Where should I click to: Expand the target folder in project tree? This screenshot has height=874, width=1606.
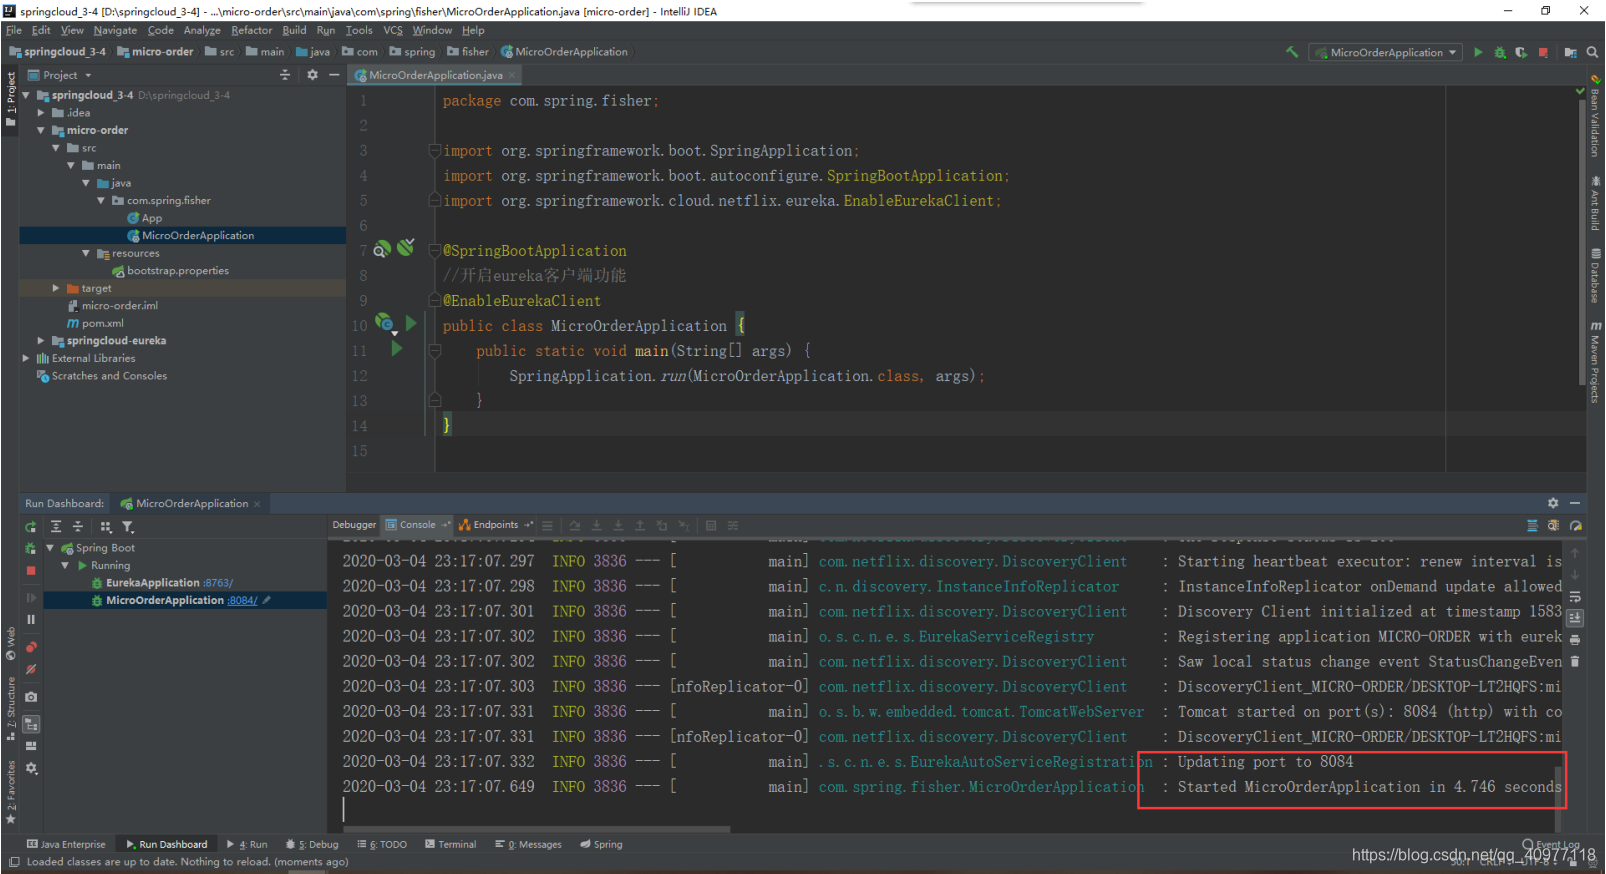coord(56,288)
